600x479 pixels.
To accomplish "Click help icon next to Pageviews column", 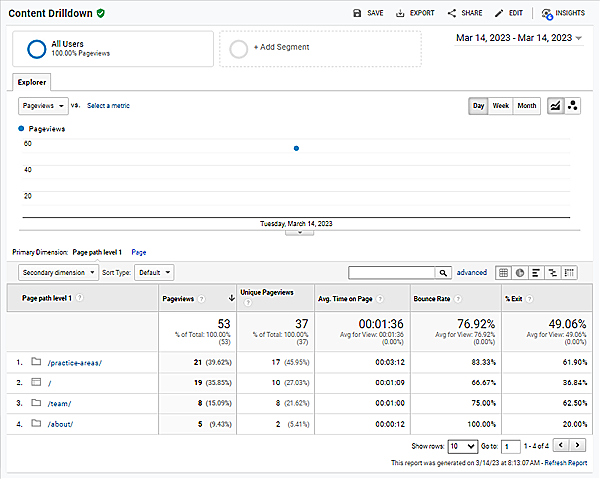I will pos(201,299).
